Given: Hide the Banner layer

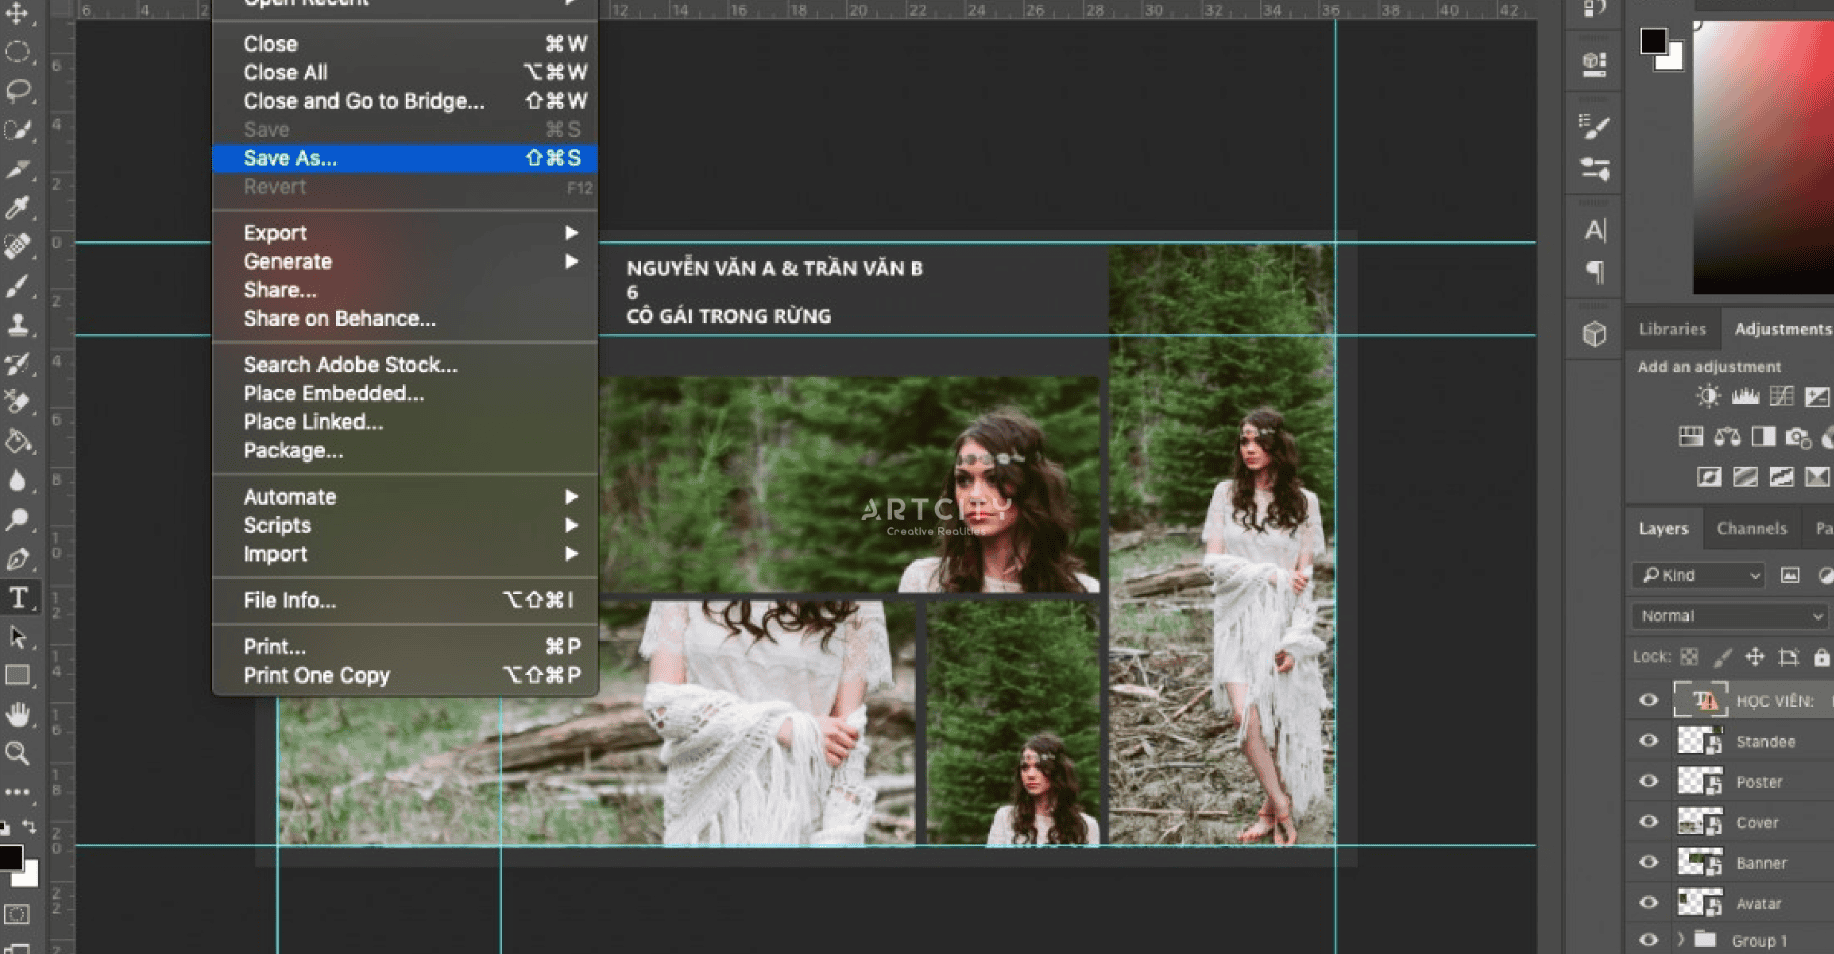Looking at the screenshot, I should (x=1649, y=862).
